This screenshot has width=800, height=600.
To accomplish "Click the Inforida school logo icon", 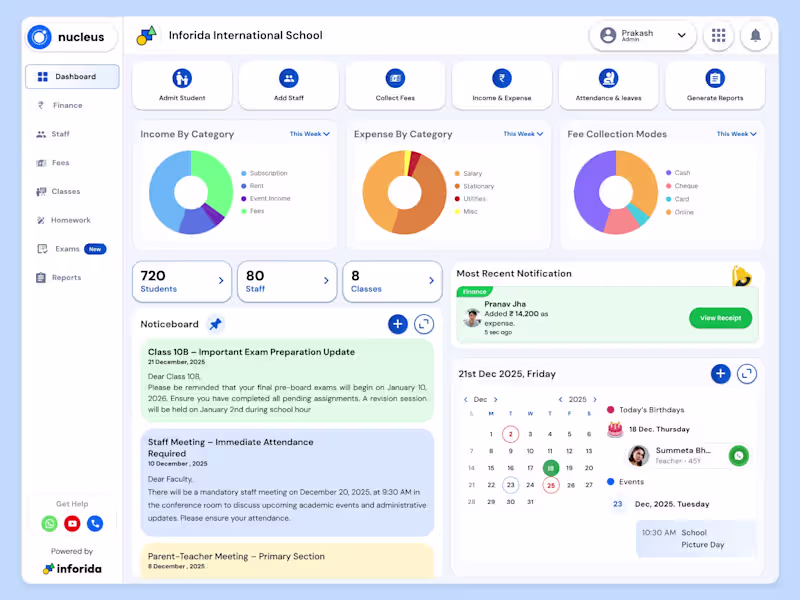I will pos(146,35).
